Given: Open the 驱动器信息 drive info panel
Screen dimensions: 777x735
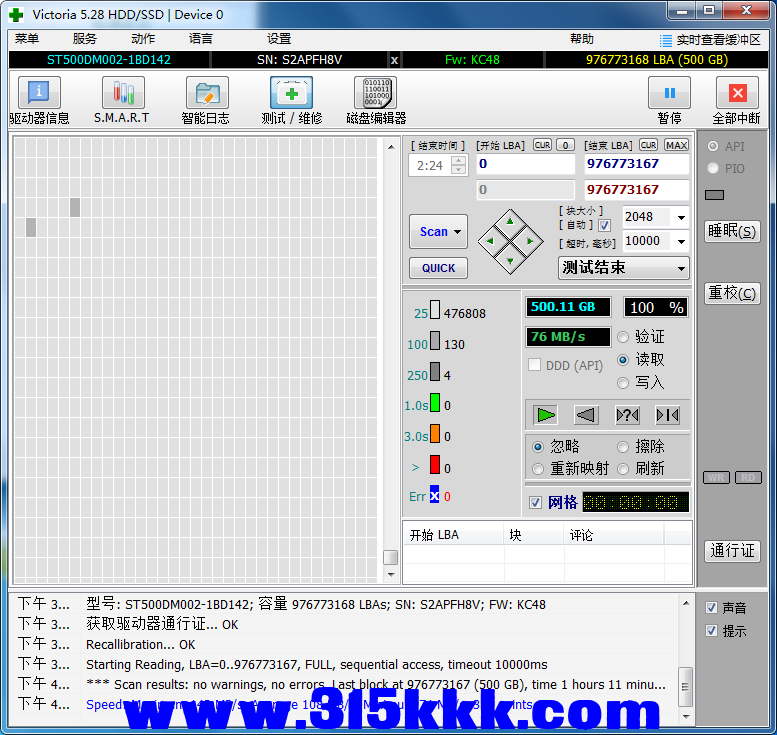Looking at the screenshot, I should coord(39,93).
